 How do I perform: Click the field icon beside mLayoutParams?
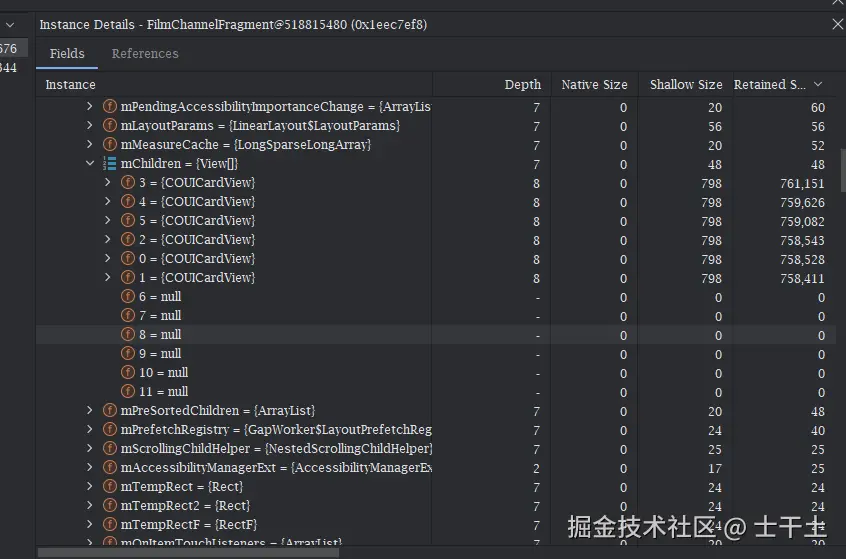click(x=110, y=126)
